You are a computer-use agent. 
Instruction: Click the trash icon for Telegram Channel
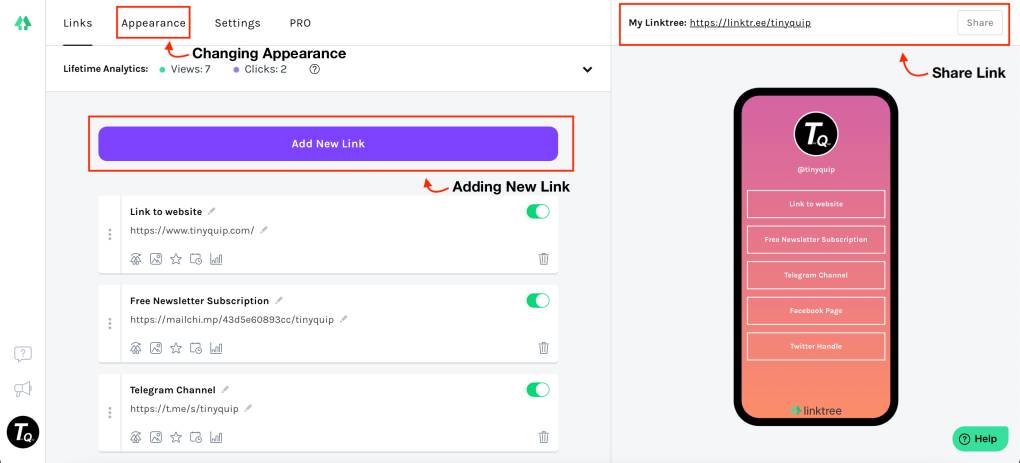pyautogui.click(x=543, y=437)
